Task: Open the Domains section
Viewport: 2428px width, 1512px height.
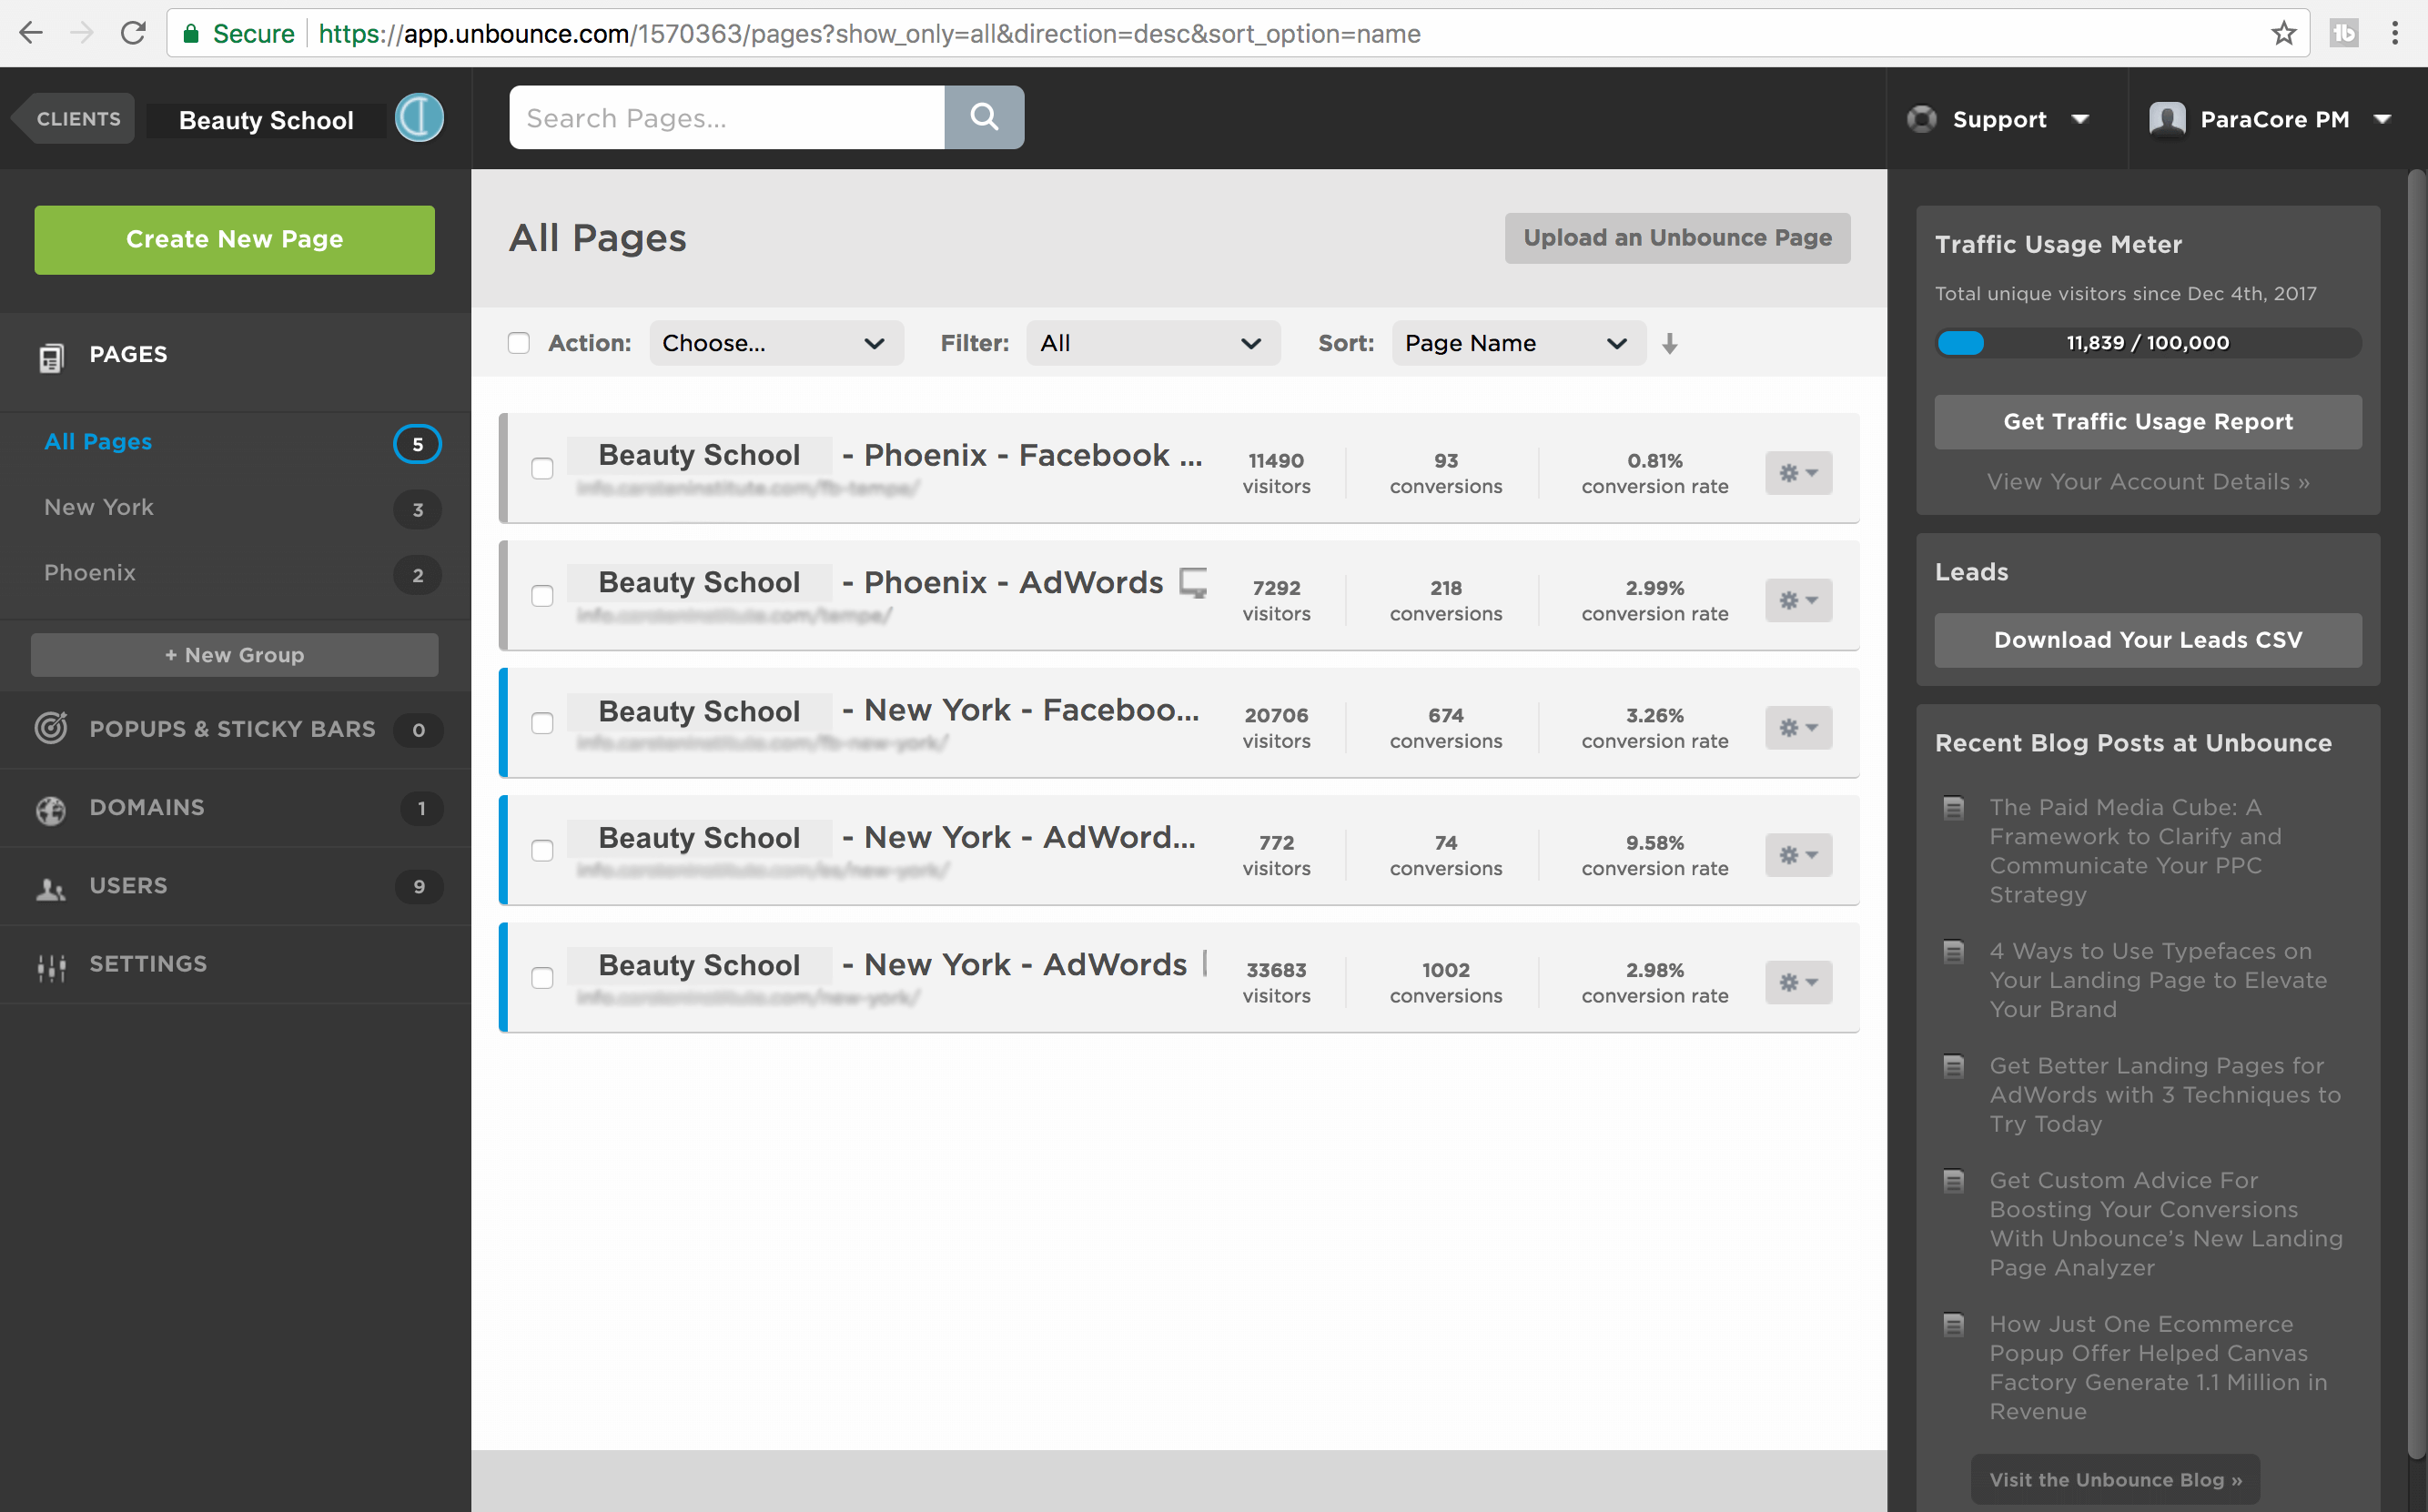Action: [235, 808]
